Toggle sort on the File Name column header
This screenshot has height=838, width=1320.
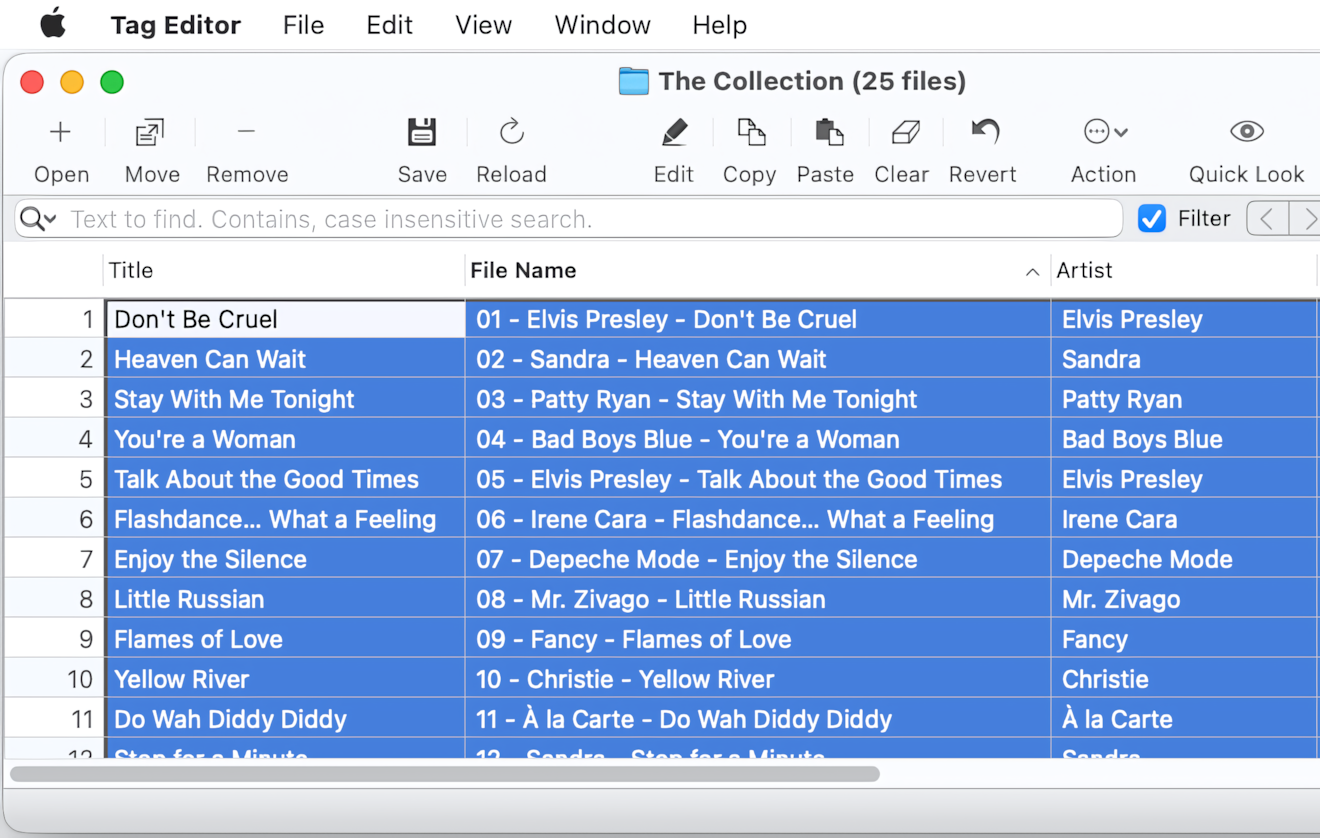pyautogui.click(x=758, y=270)
